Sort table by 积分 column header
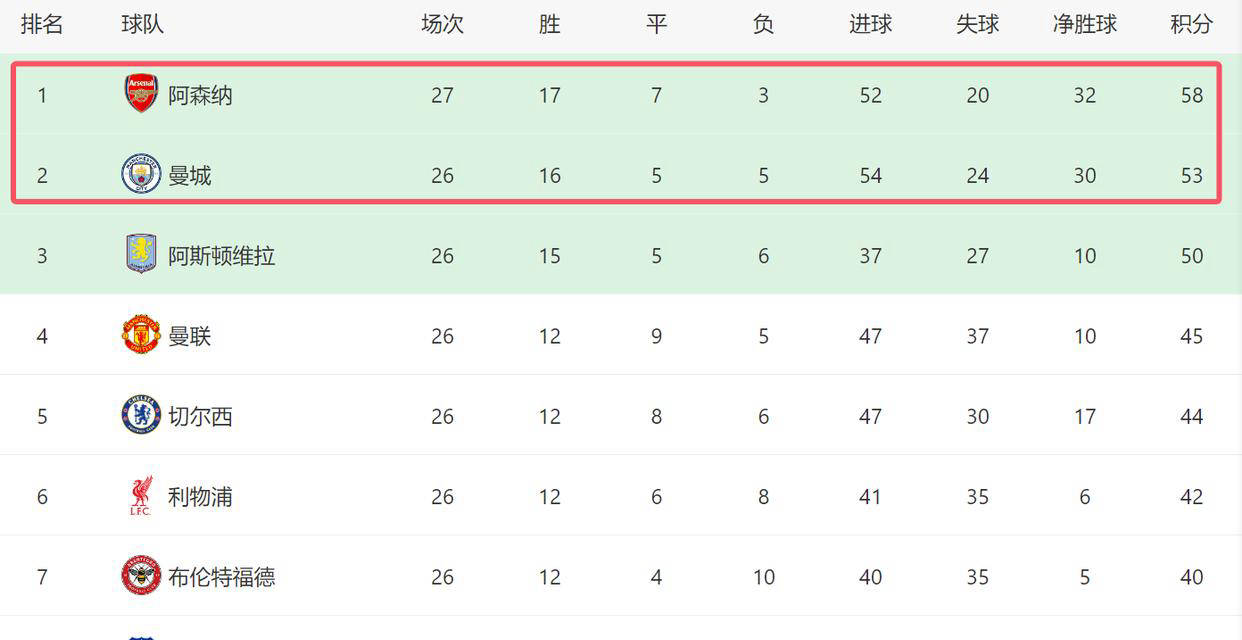Screen dimensions: 1242x640 coord(1191,24)
